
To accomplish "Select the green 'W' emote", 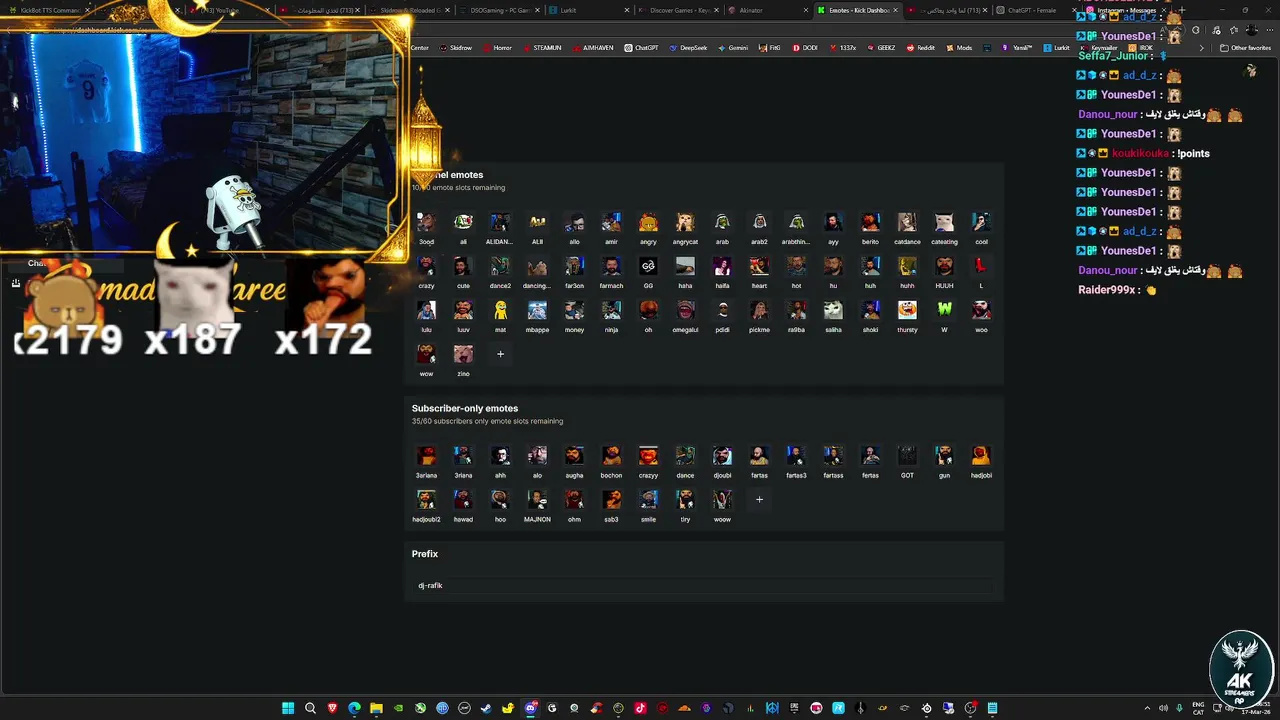I will (944, 310).
